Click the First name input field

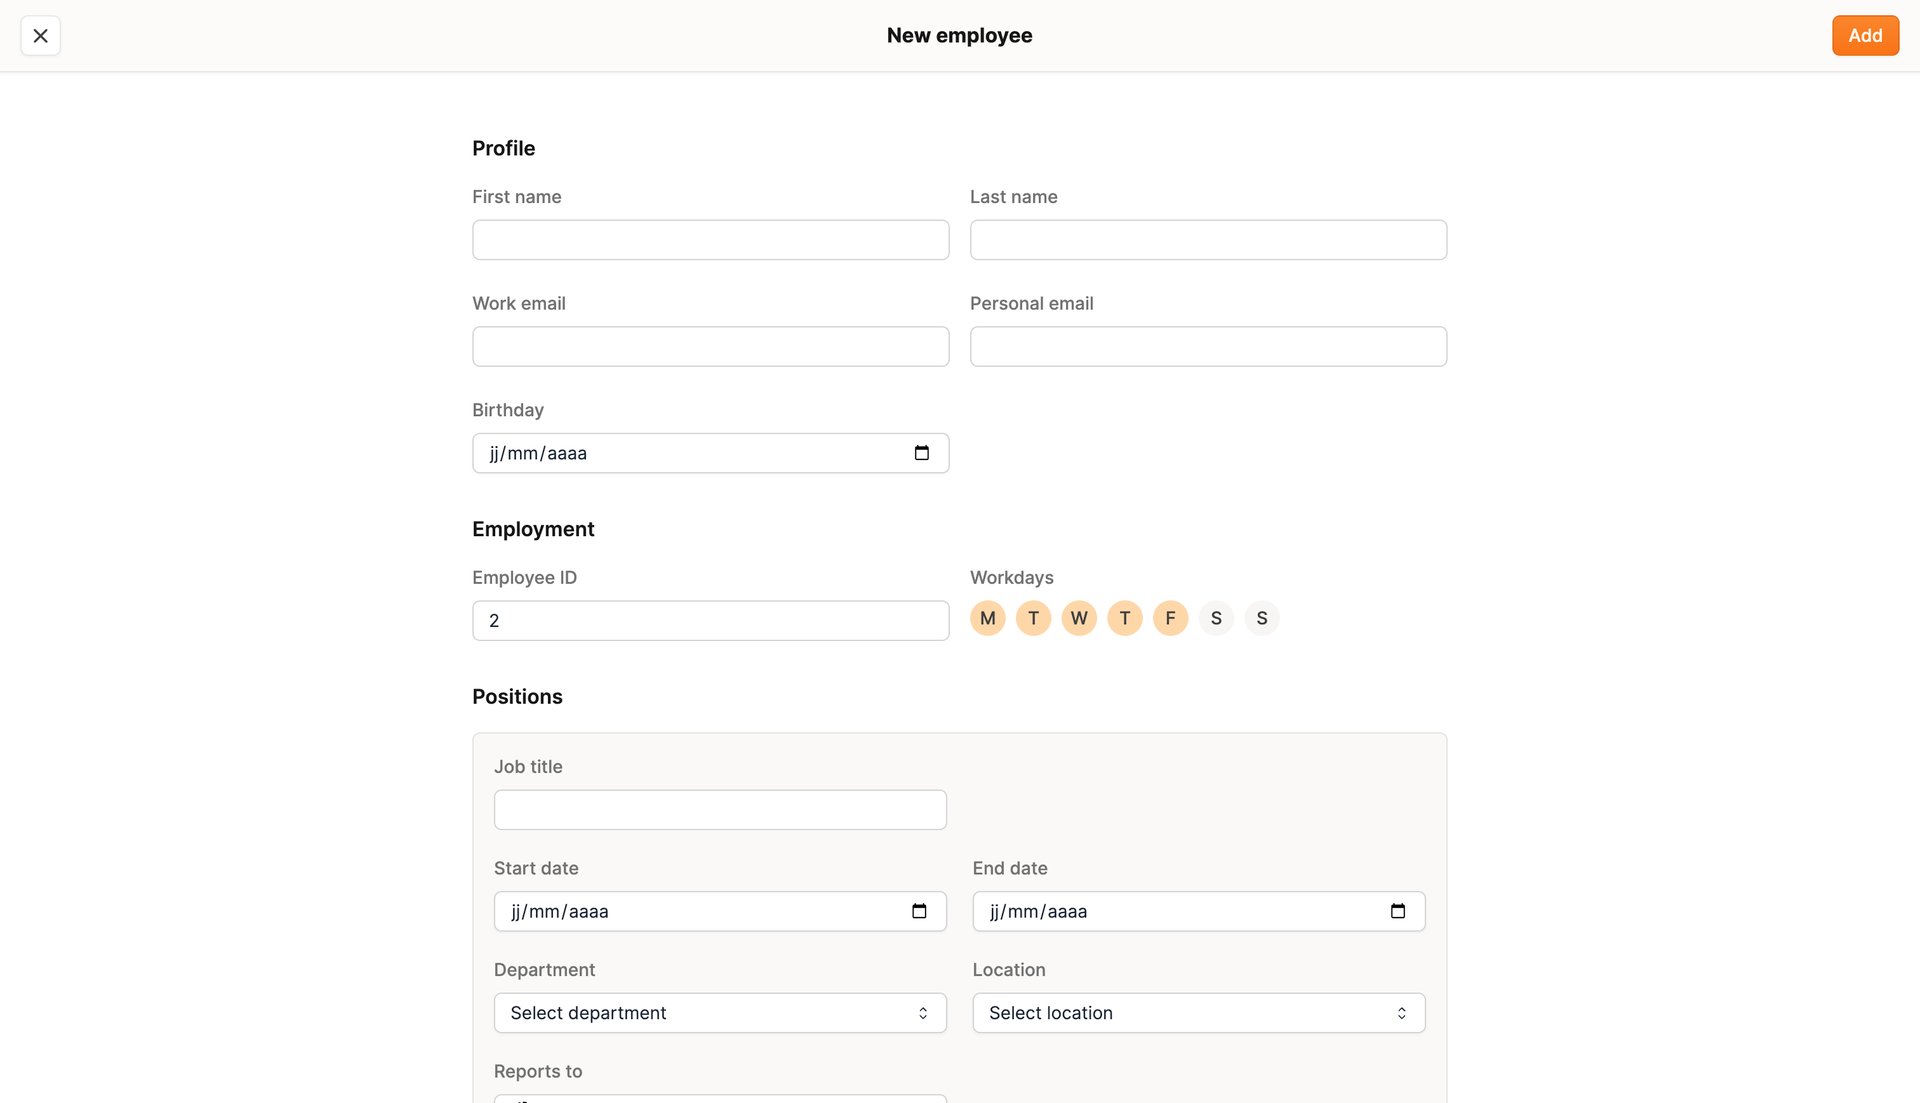(710, 240)
